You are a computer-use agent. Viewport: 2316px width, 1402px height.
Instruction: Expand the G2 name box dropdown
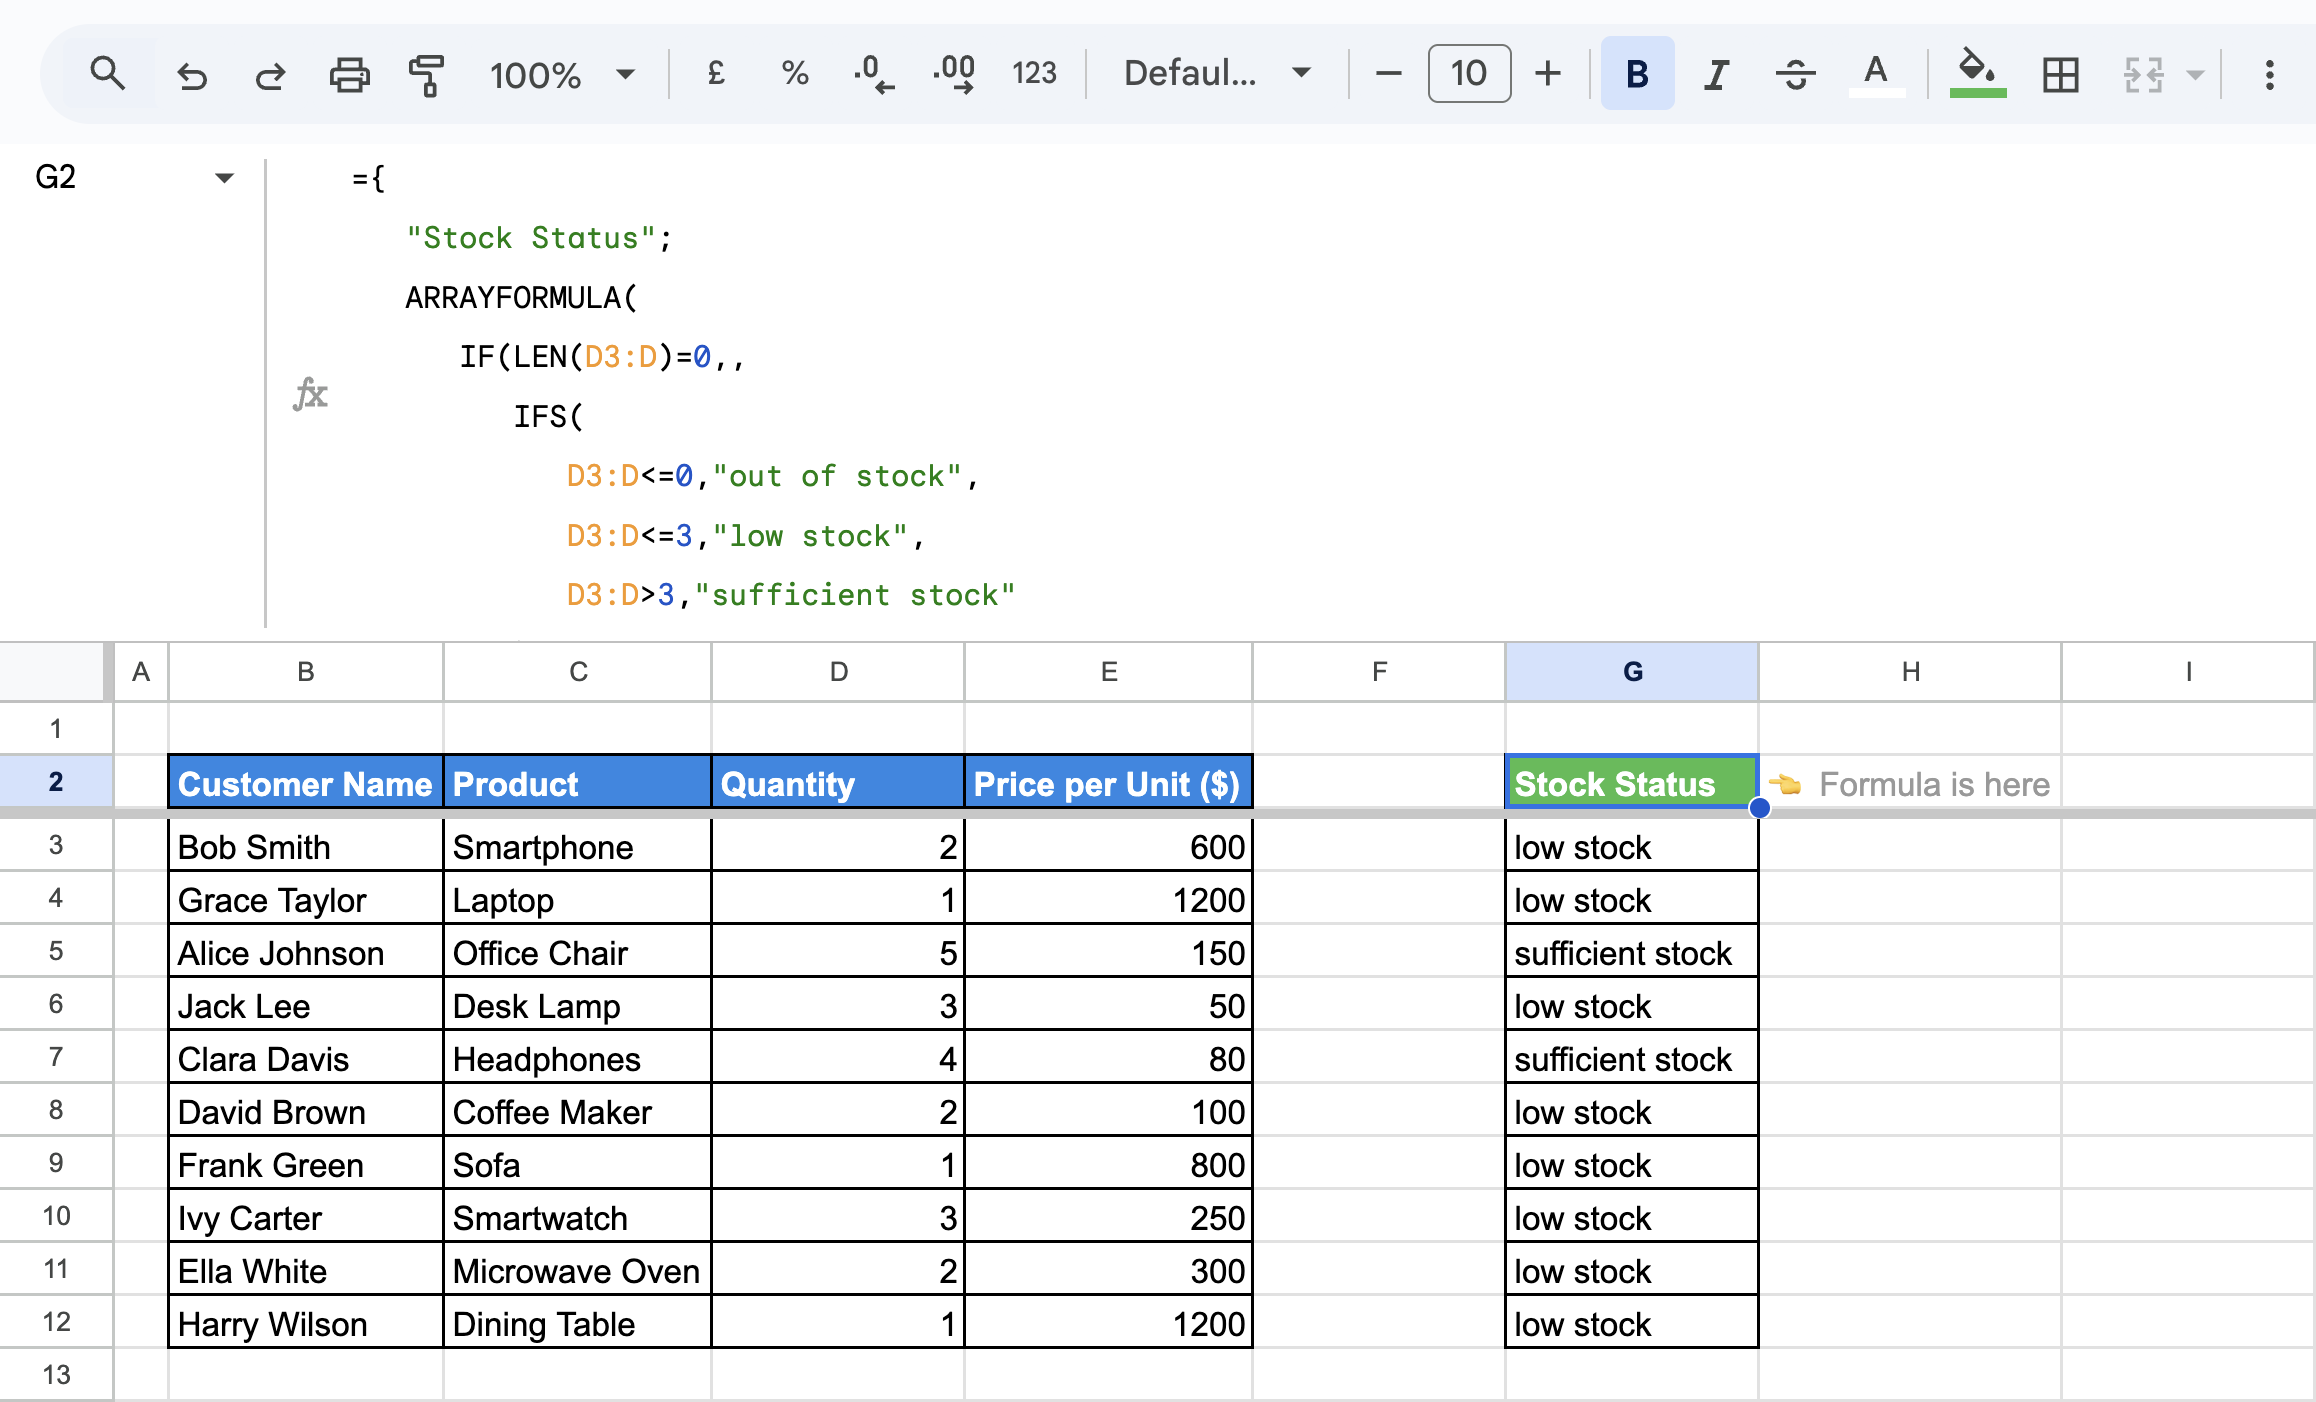(224, 177)
